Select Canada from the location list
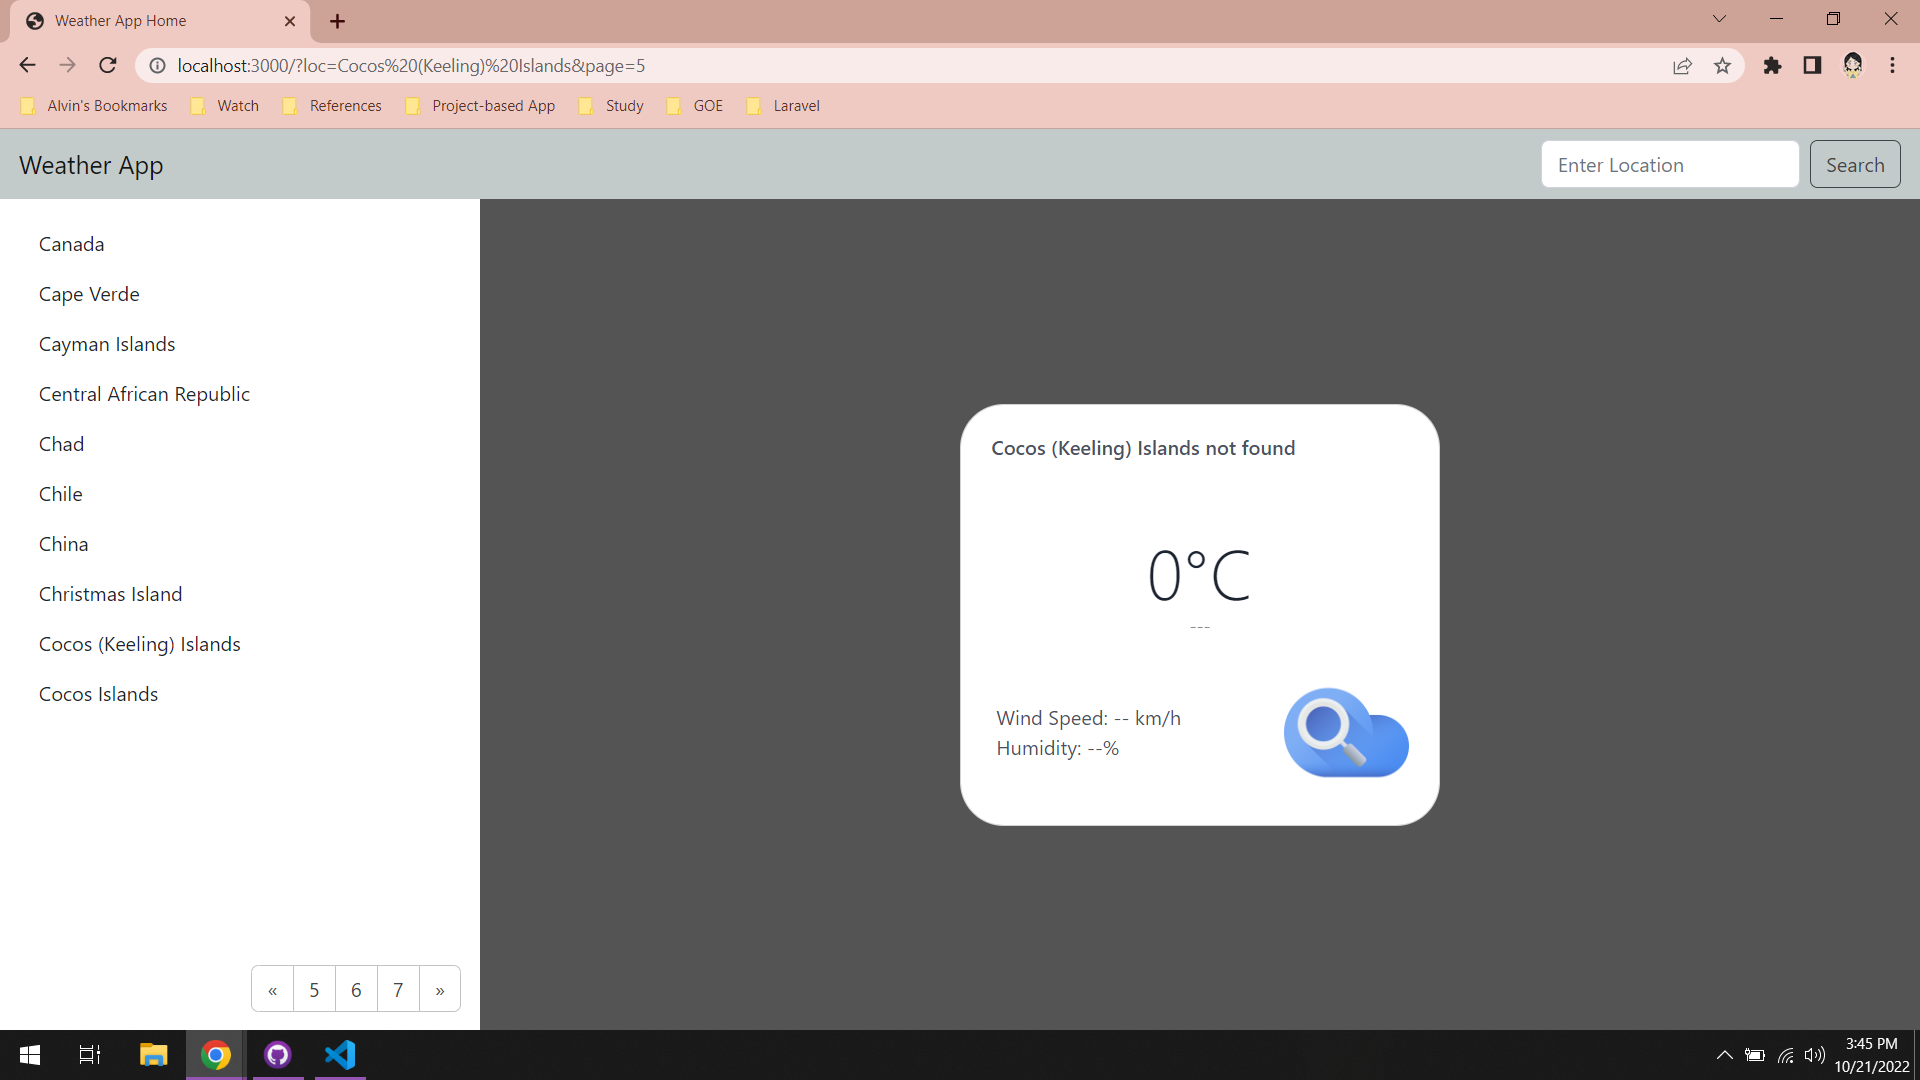The width and height of the screenshot is (1920, 1080). (72, 244)
